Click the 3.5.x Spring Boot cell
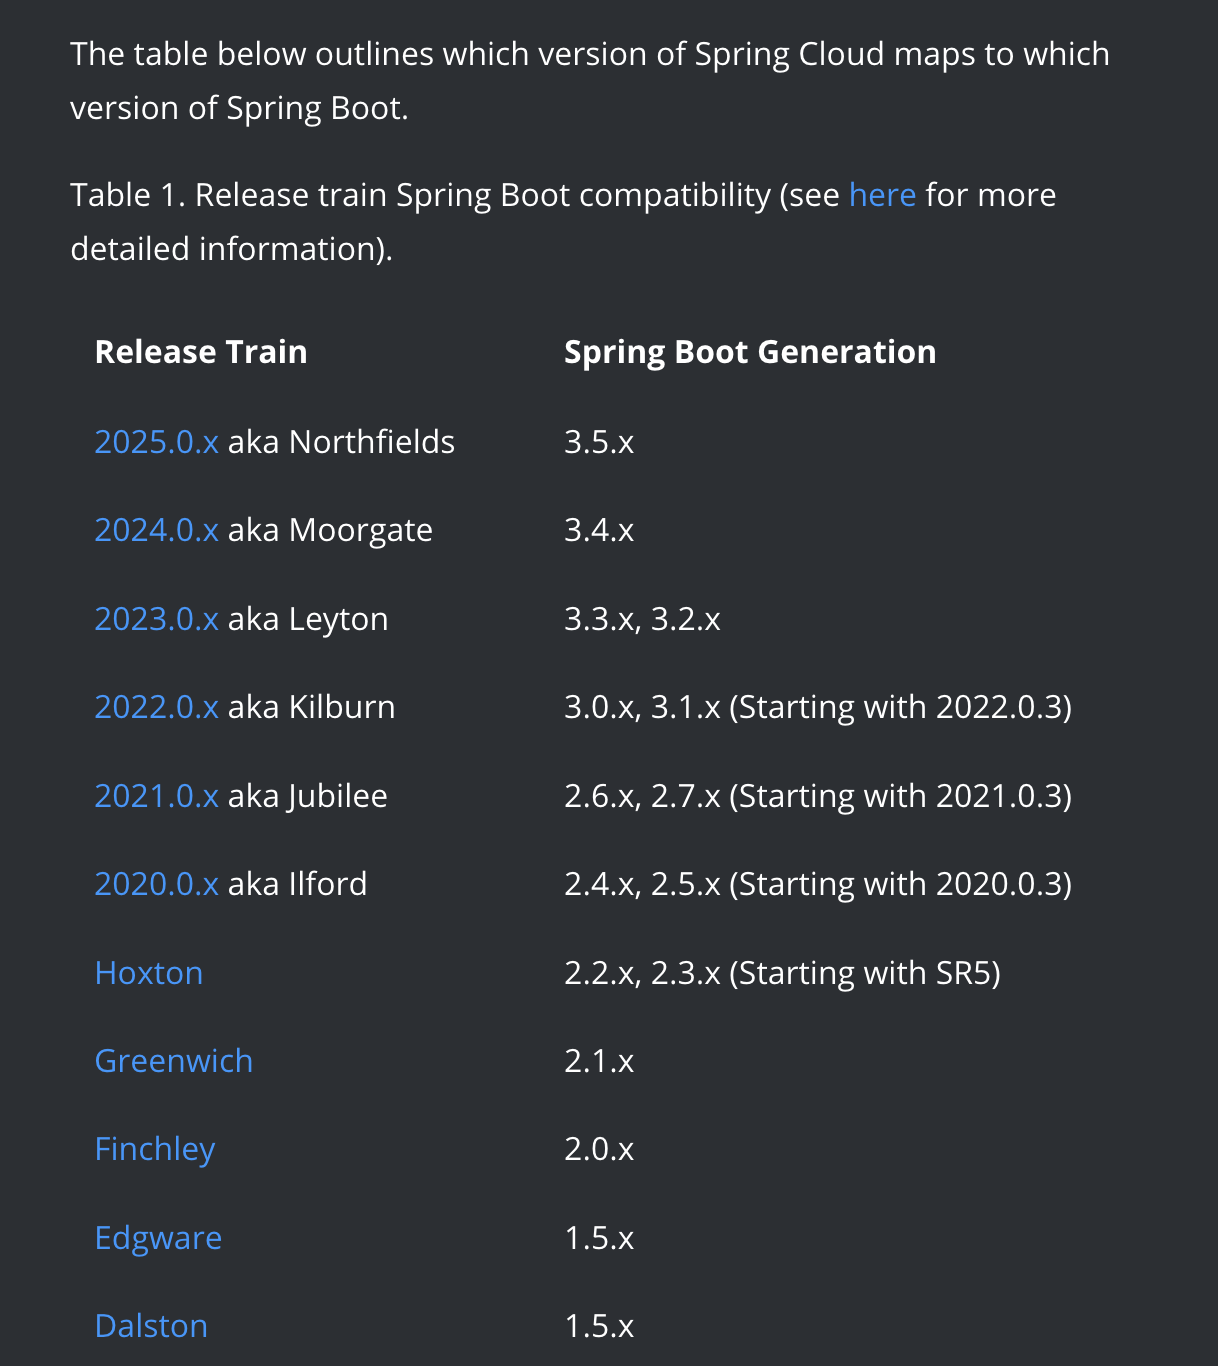Viewport: 1218px width, 1366px height. (x=599, y=442)
